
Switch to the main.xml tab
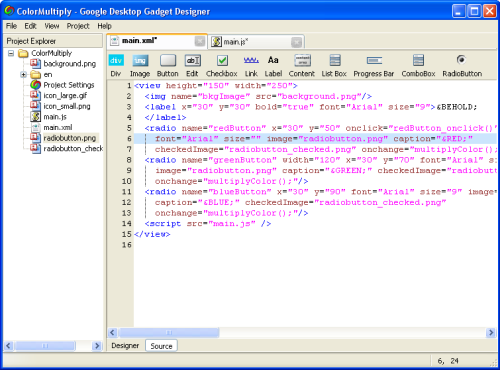pos(157,41)
